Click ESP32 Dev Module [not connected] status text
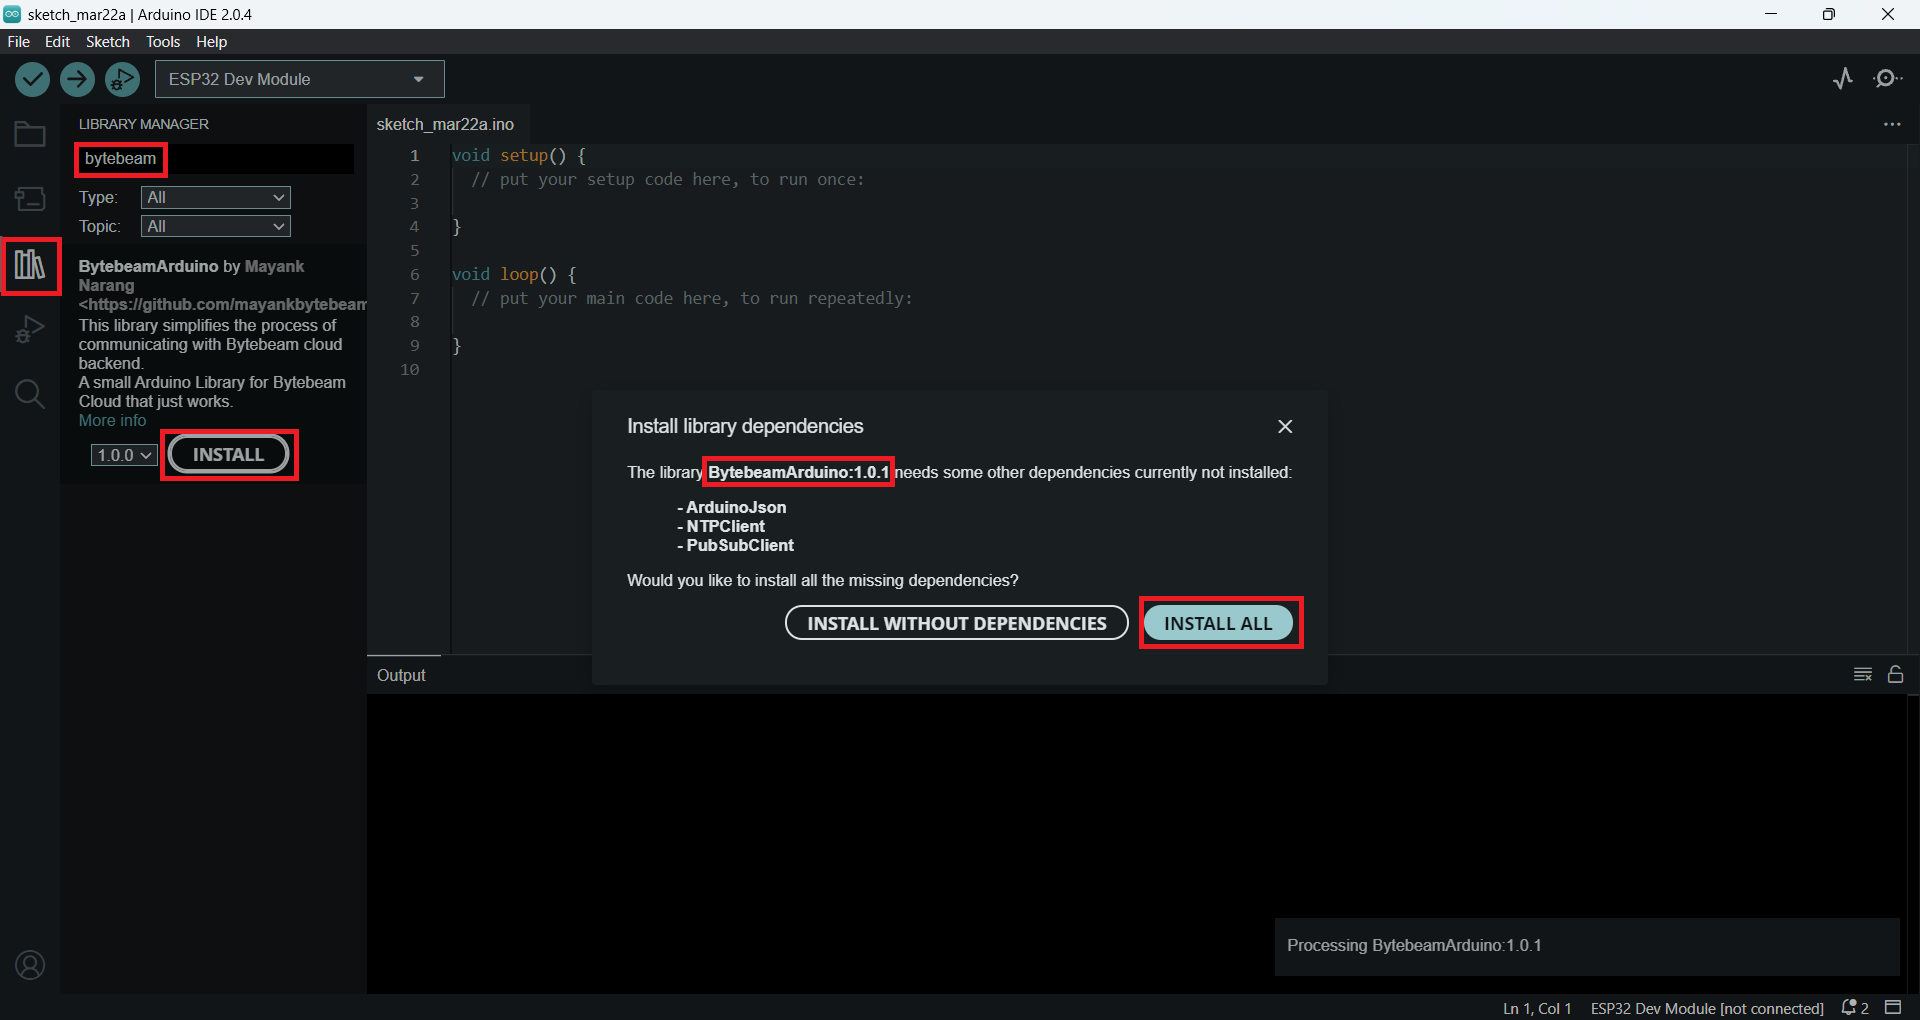Image resolution: width=1920 pixels, height=1020 pixels. 1707,1008
